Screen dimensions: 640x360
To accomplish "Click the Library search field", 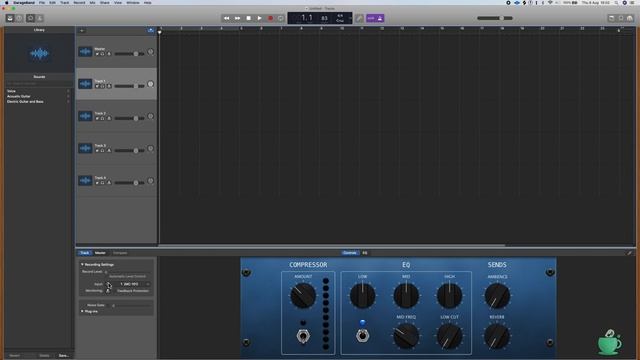I will pos(39,84).
